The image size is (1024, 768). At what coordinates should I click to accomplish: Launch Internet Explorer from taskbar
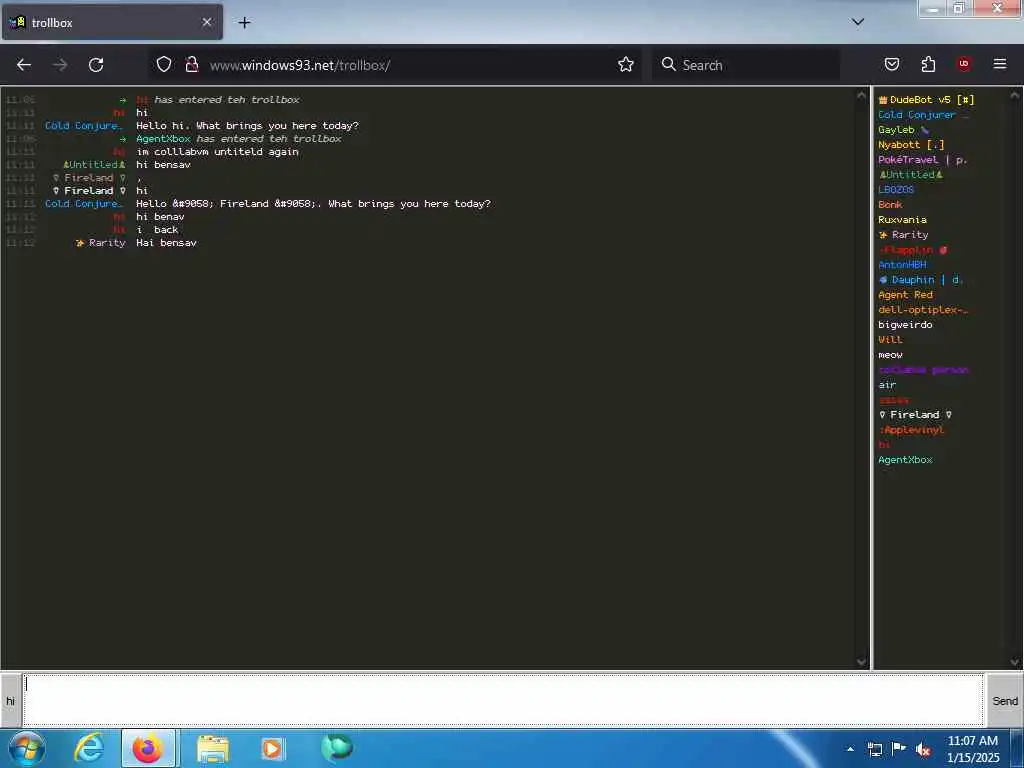click(x=89, y=748)
